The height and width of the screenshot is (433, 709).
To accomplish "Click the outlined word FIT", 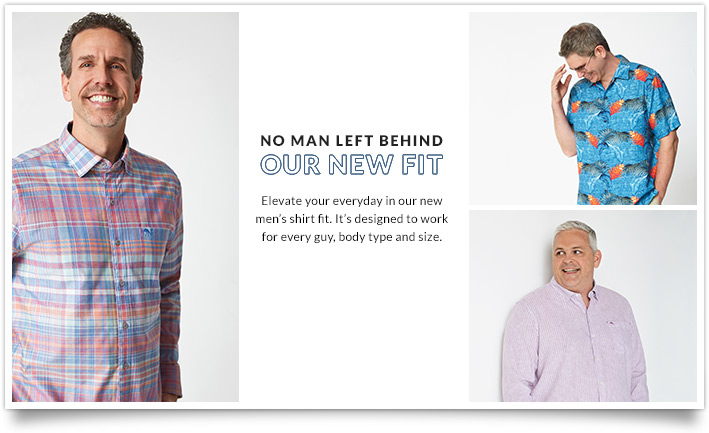I will coord(422,165).
